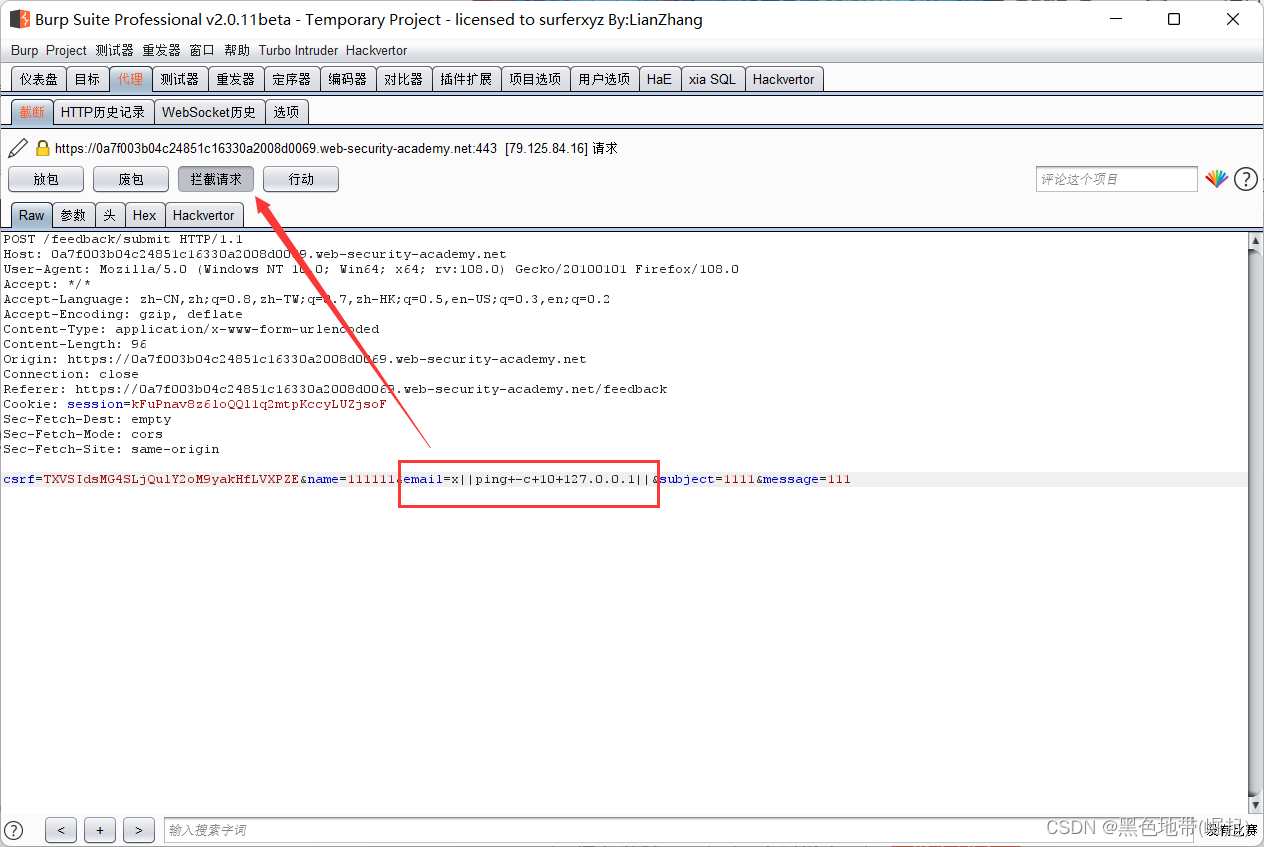Open the rainbow highlight color picker
The height and width of the screenshot is (847, 1264).
click(1216, 179)
